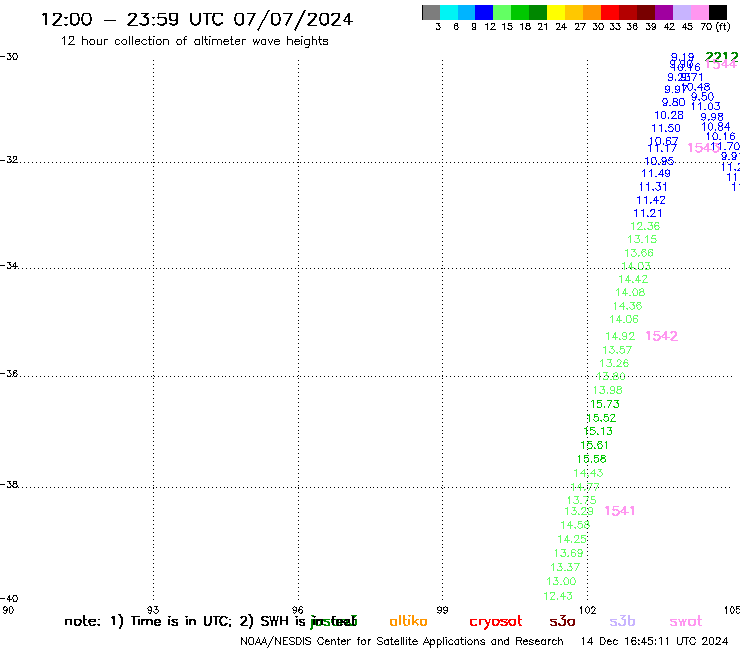Select blue wave height value 11.49
The width and height of the screenshot is (740, 650).
coord(656,173)
